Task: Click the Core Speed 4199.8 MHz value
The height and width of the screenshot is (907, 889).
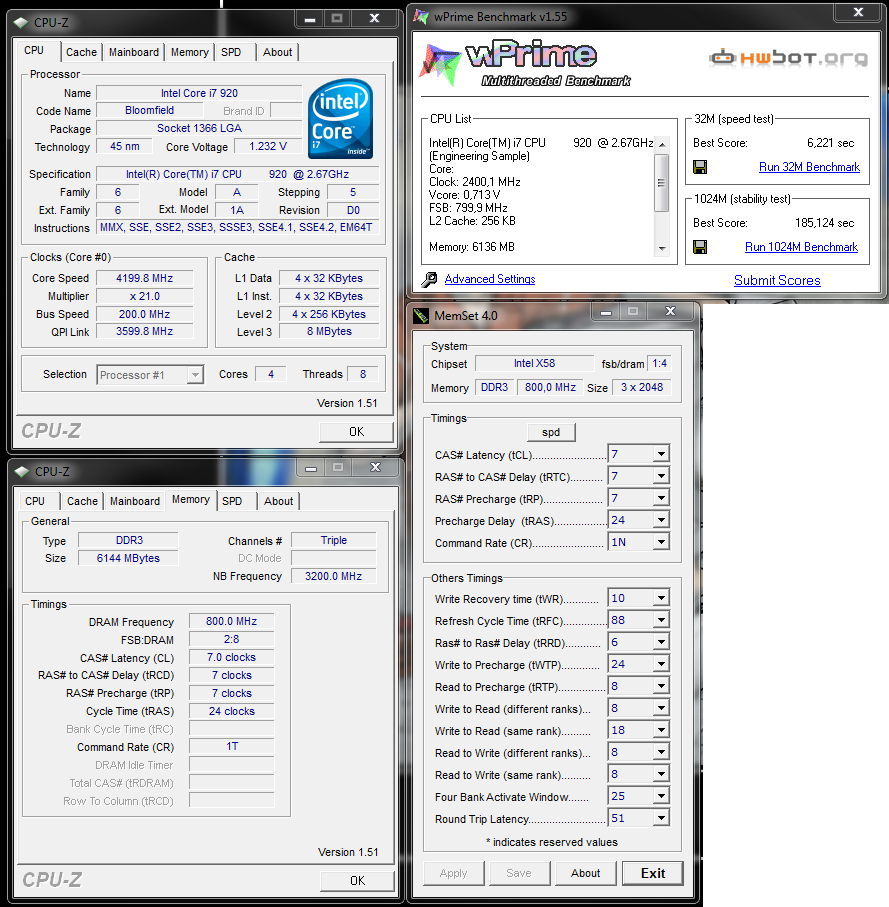Action: tap(145, 278)
